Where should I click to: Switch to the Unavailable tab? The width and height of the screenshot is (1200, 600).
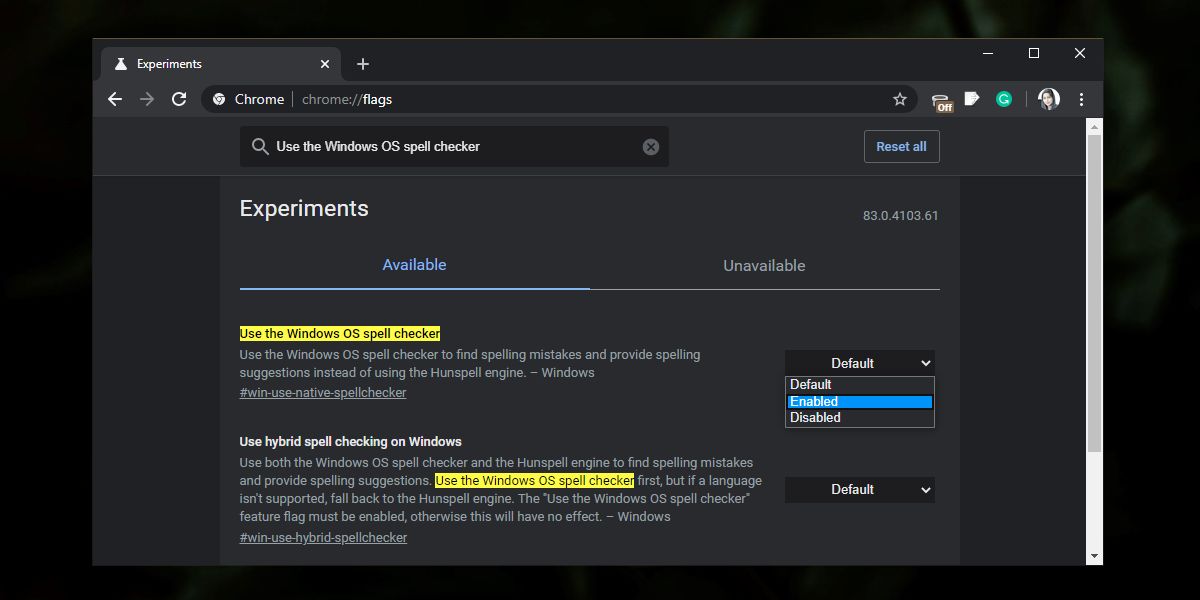tap(764, 265)
